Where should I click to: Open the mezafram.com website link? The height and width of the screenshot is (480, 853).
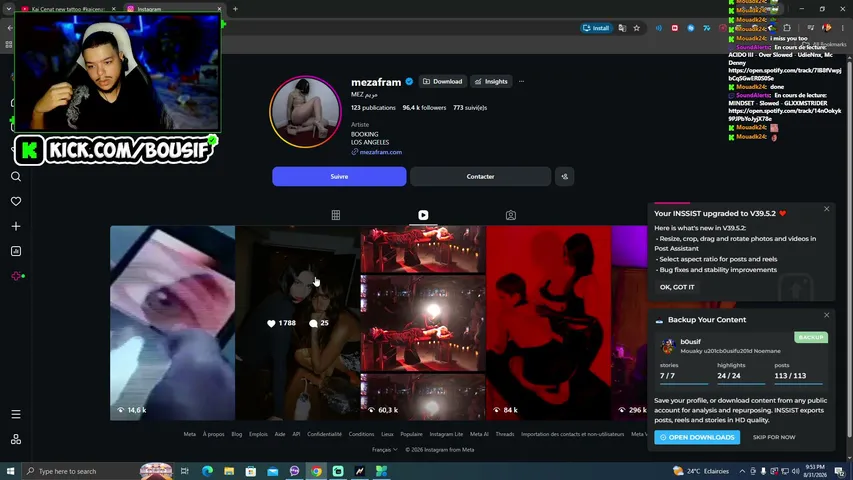[381, 152]
